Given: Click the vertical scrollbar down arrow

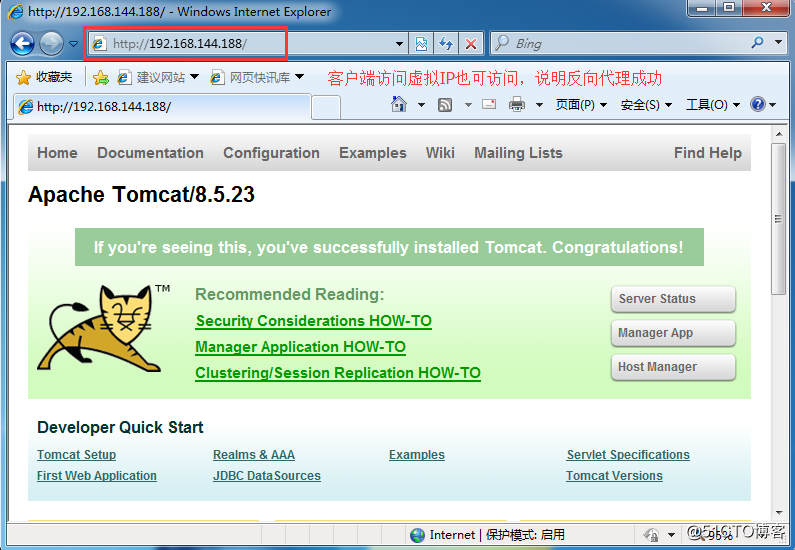Looking at the screenshot, I should pos(779,512).
